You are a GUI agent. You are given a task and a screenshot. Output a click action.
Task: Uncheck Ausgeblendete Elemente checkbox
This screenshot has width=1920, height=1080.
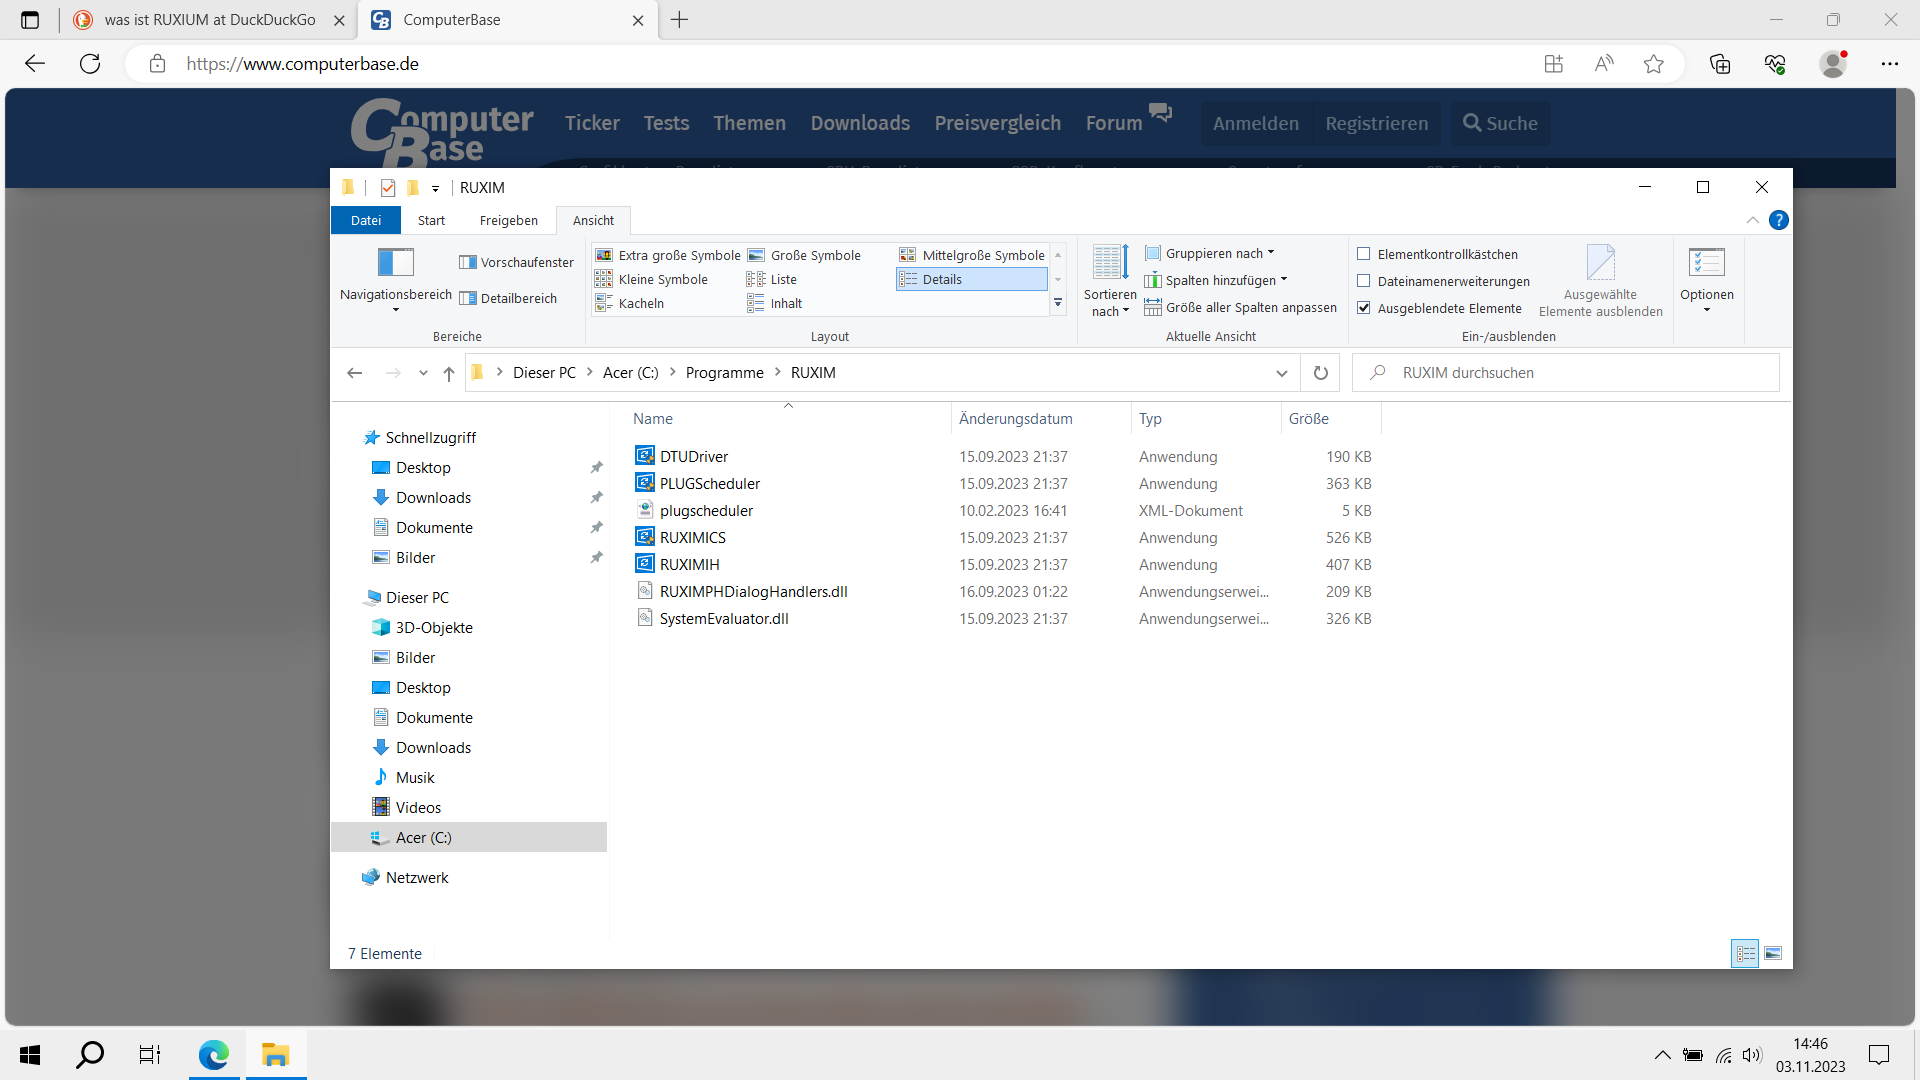(x=1364, y=308)
